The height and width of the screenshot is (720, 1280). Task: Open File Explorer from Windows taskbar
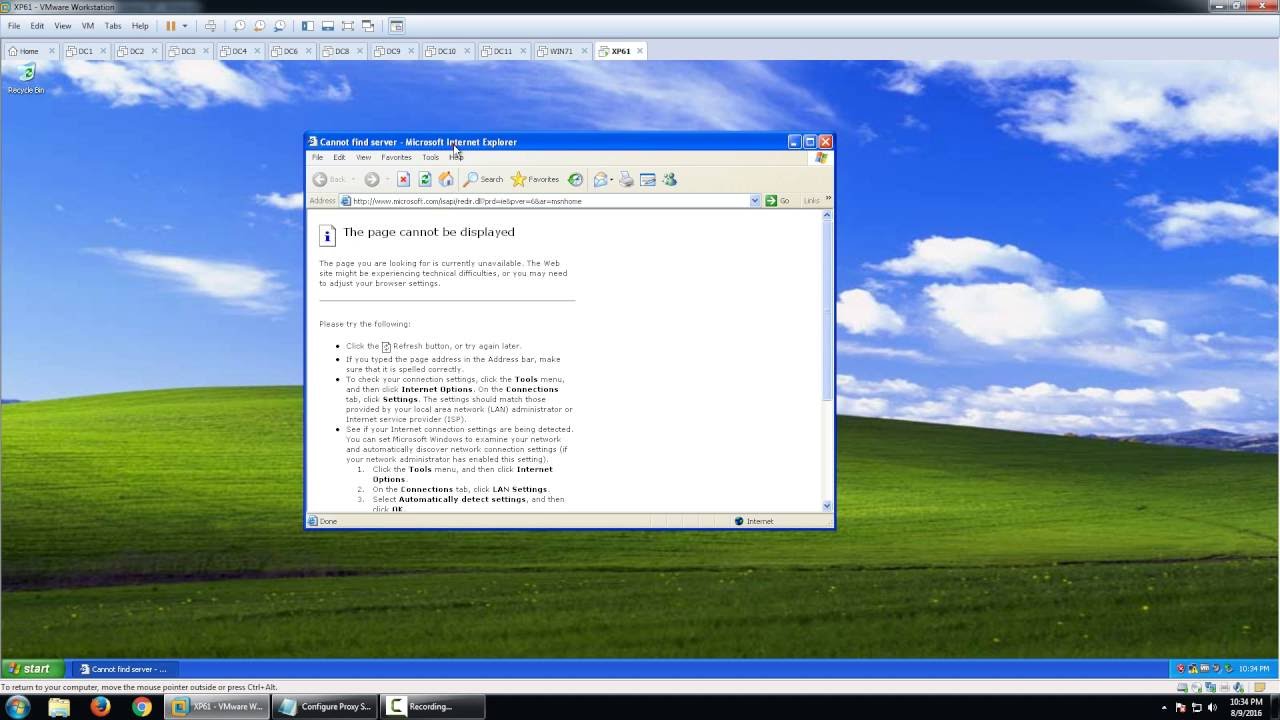tap(59, 706)
